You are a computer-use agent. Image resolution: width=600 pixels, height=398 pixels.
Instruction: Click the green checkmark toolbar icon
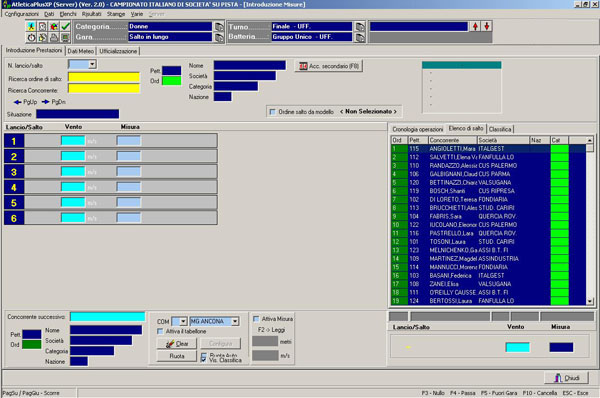tap(65, 26)
